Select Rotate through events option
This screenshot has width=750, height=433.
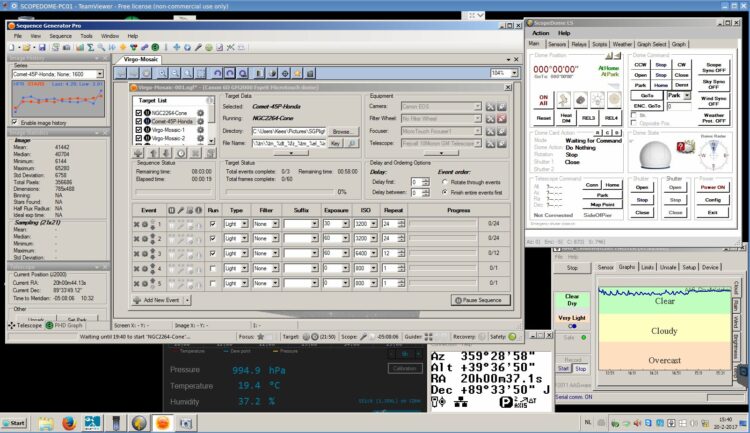pos(445,182)
